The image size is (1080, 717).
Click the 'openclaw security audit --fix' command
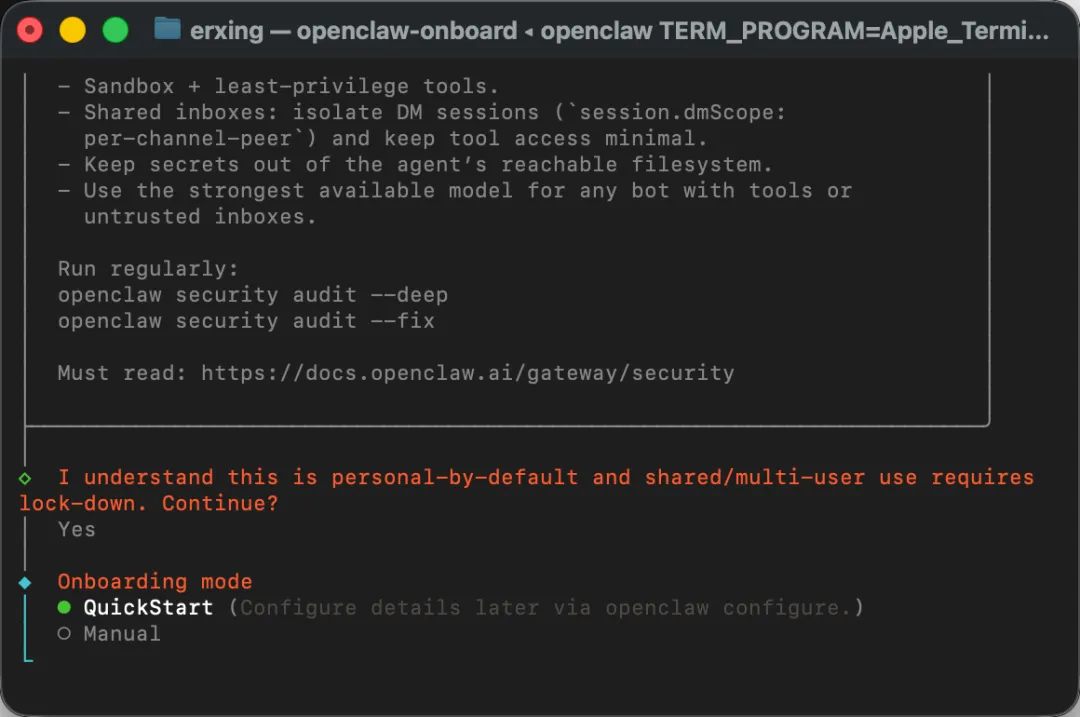point(246,321)
